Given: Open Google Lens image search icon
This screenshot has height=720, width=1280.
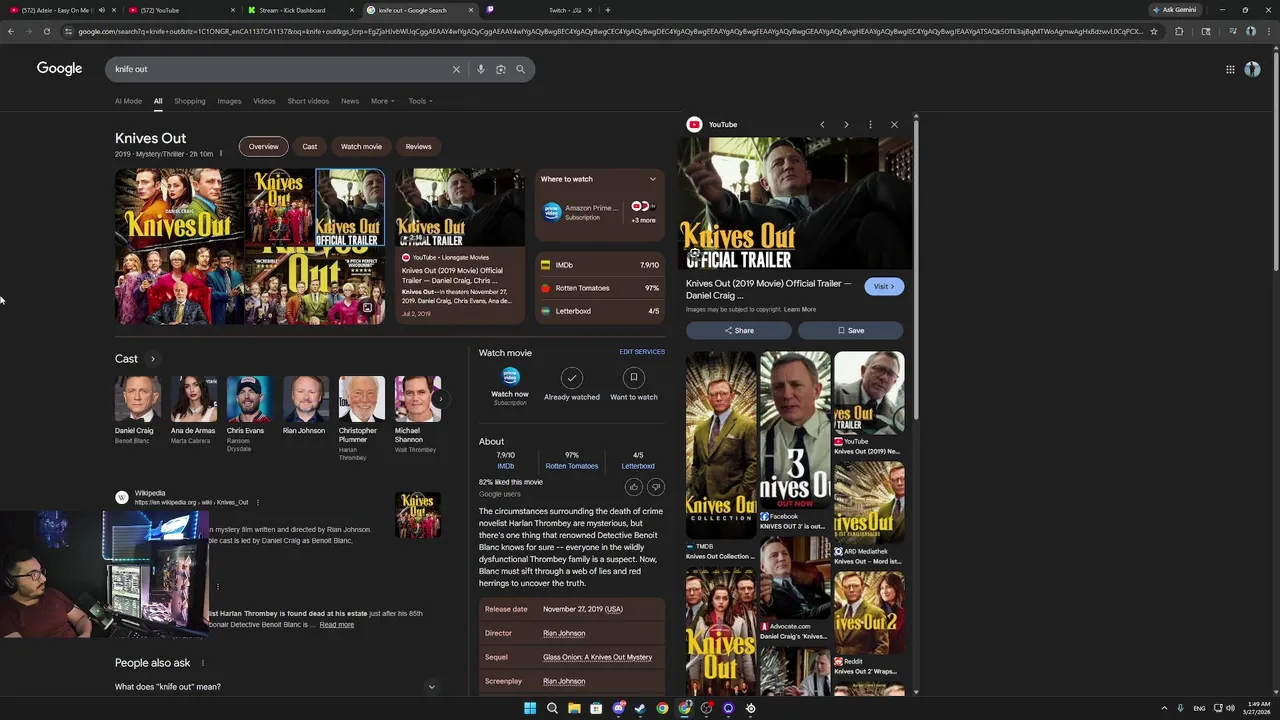Looking at the screenshot, I should click(x=501, y=69).
